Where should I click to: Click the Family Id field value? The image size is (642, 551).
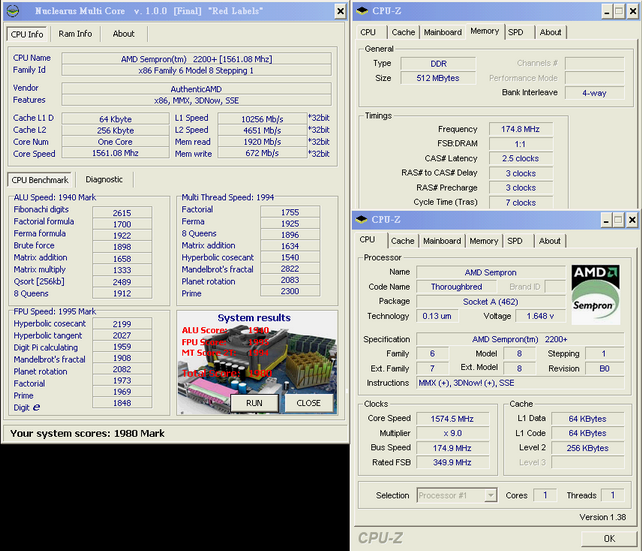pos(197,71)
